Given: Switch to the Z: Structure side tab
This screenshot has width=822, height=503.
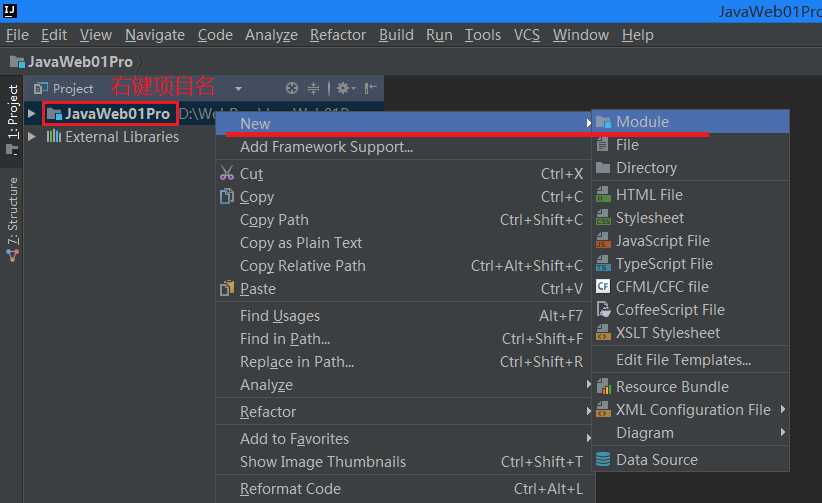Looking at the screenshot, I should click(12, 220).
